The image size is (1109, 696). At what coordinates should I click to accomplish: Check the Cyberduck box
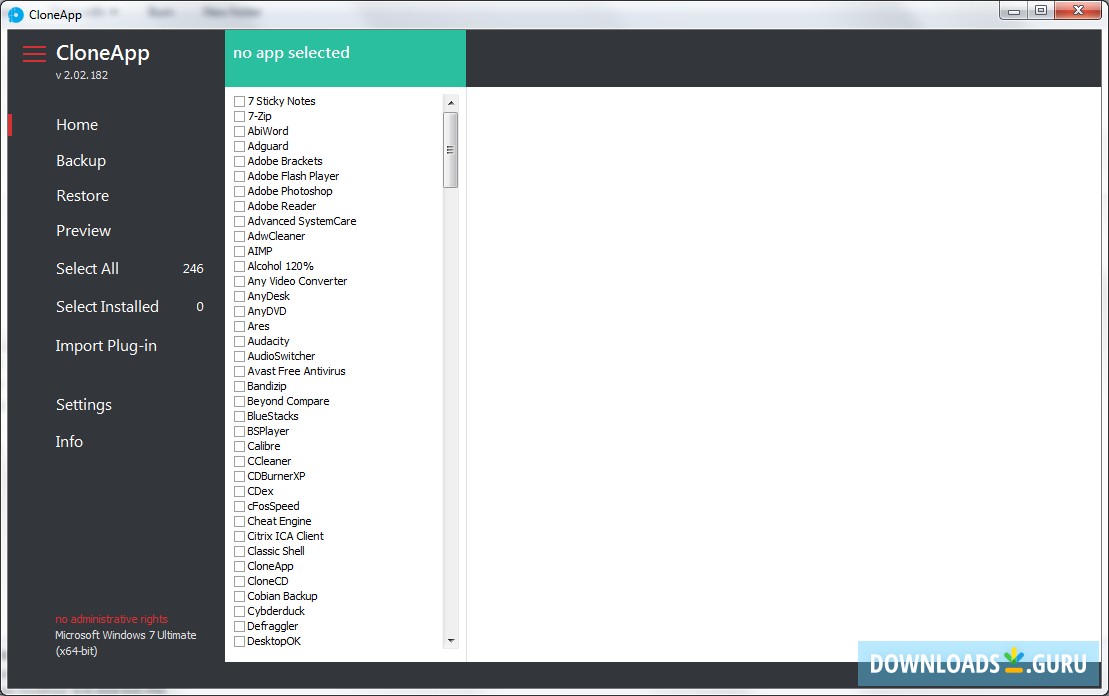(239, 612)
